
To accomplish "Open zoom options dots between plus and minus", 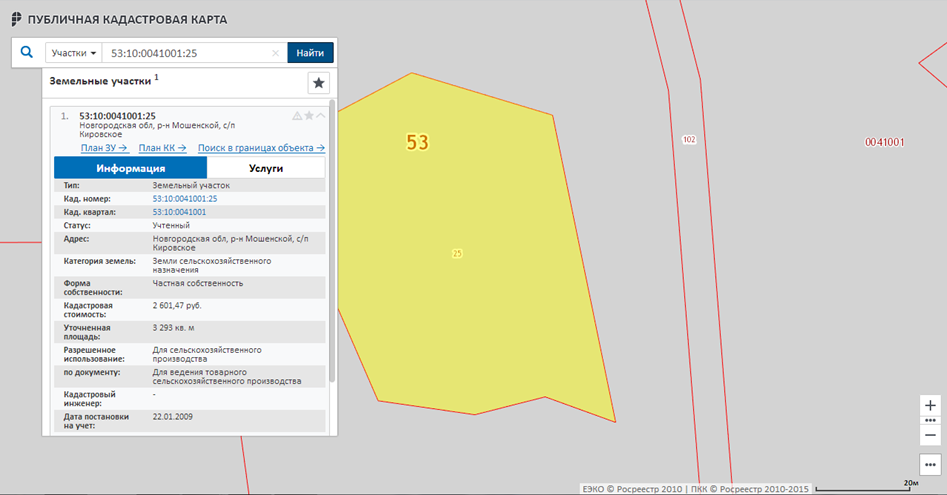I will (x=930, y=420).
